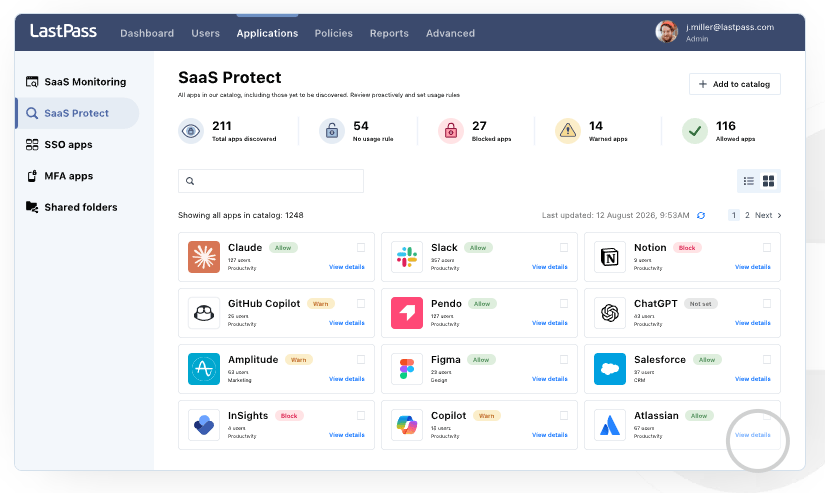
Task: Open the Users tab
Action: pos(205,33)
